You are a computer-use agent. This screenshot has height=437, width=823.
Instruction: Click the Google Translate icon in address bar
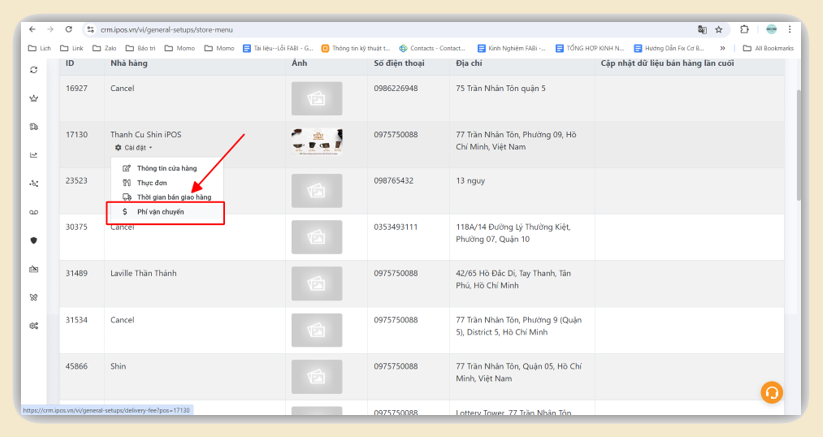(x=702, y=30)
